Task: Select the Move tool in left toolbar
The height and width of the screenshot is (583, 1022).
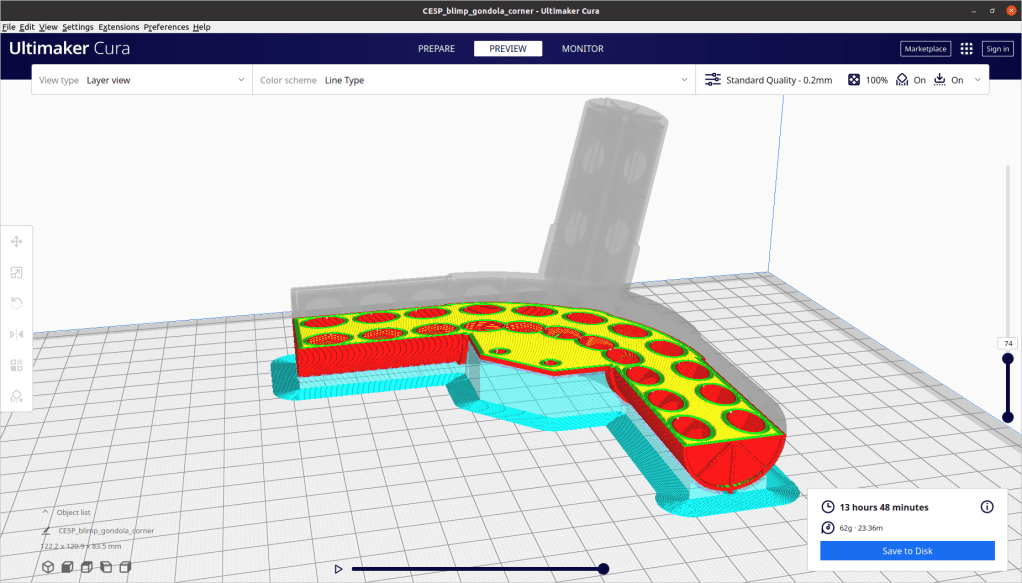Action: [x=17, y=242]
